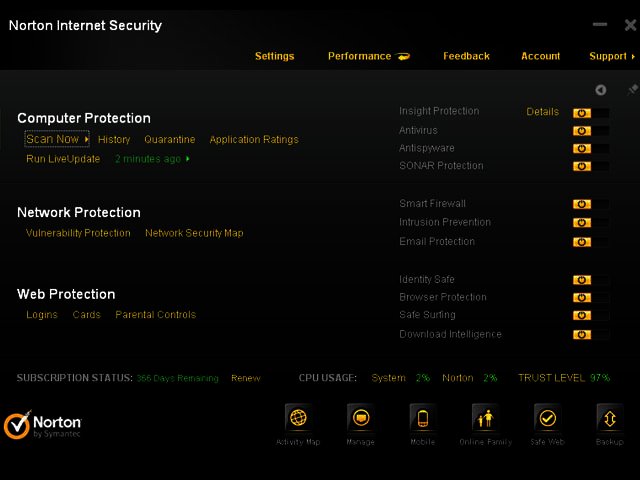Click the Download Intelligence label

[450, 334]
